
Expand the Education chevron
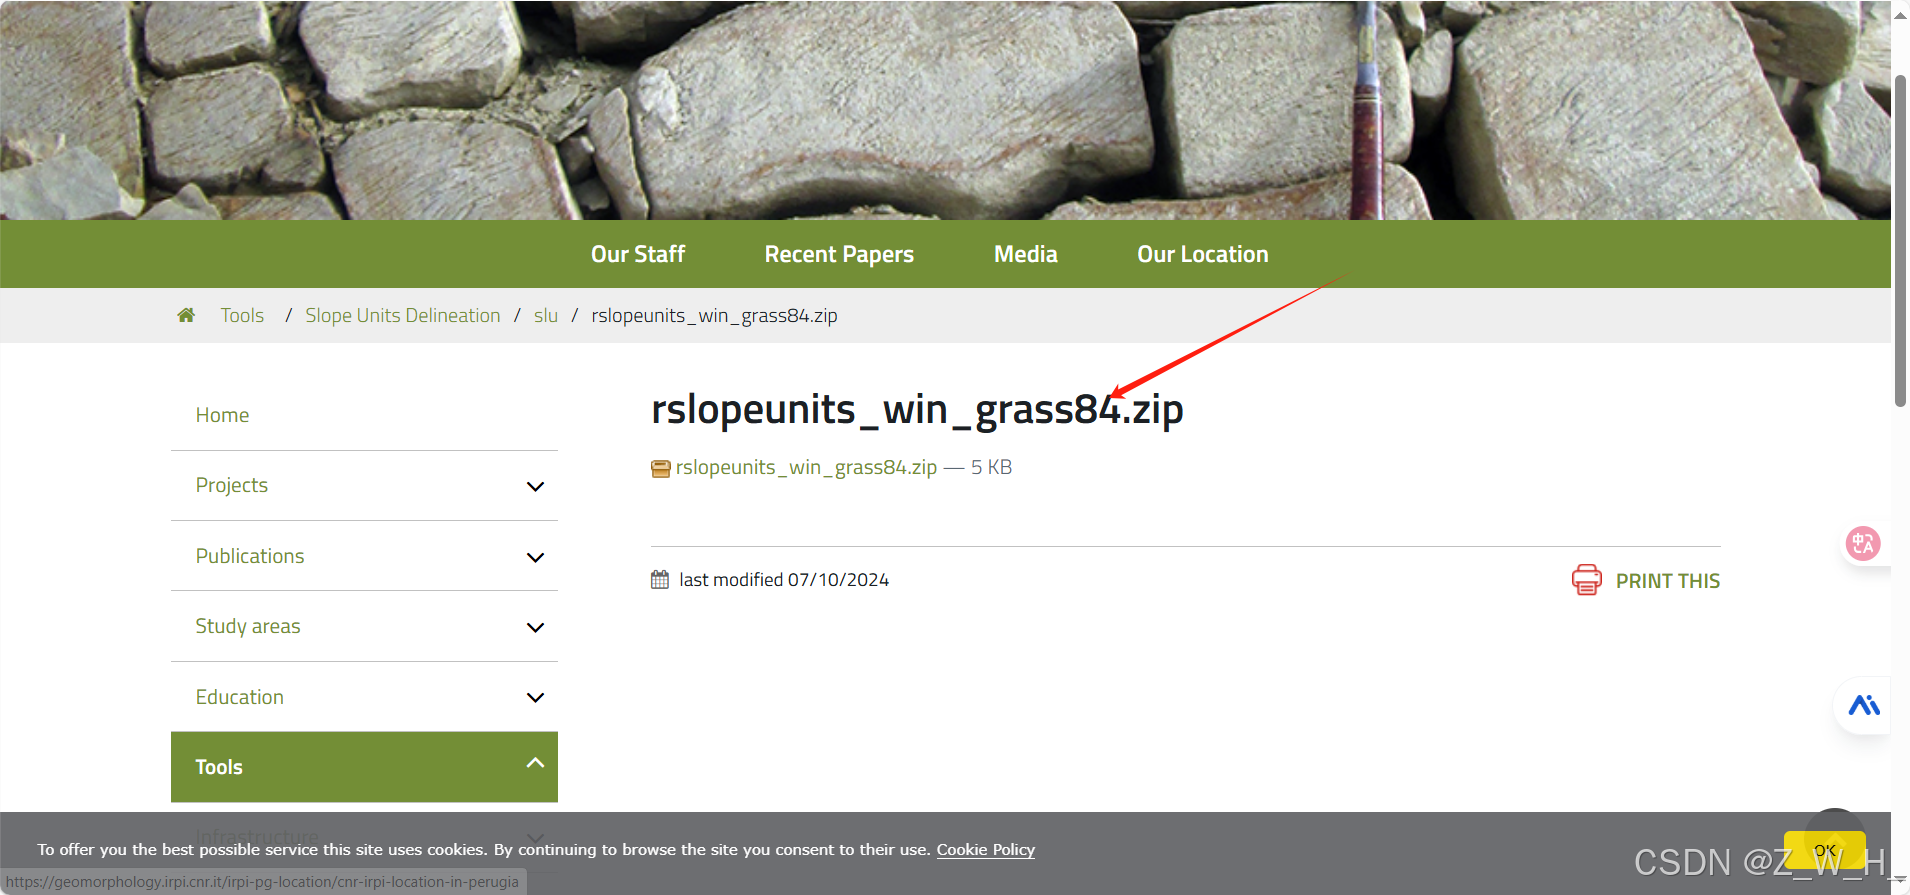click(x=535, y=698)
